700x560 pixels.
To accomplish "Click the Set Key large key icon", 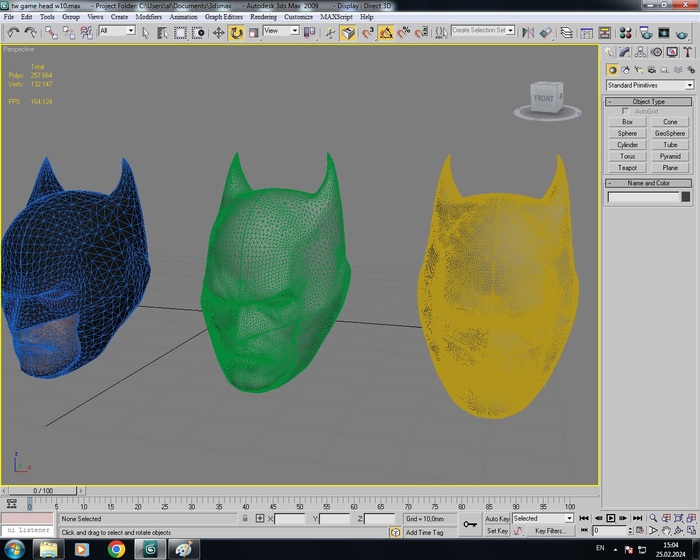I will pos(470,524).
